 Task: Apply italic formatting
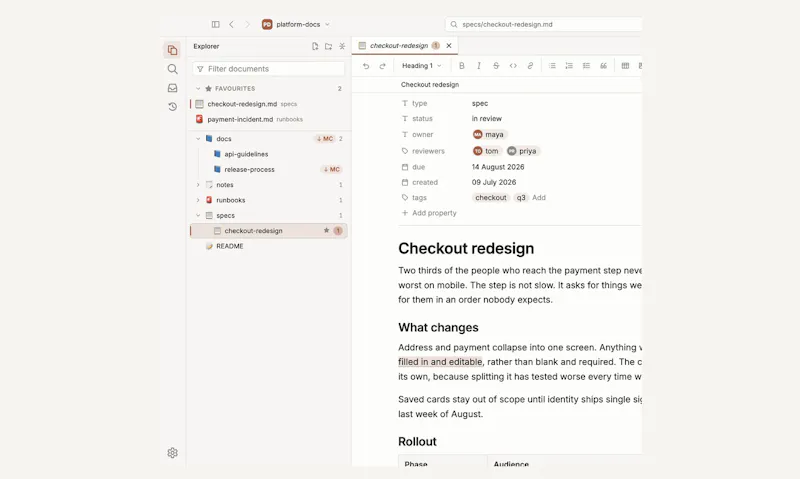coord(479,66)
